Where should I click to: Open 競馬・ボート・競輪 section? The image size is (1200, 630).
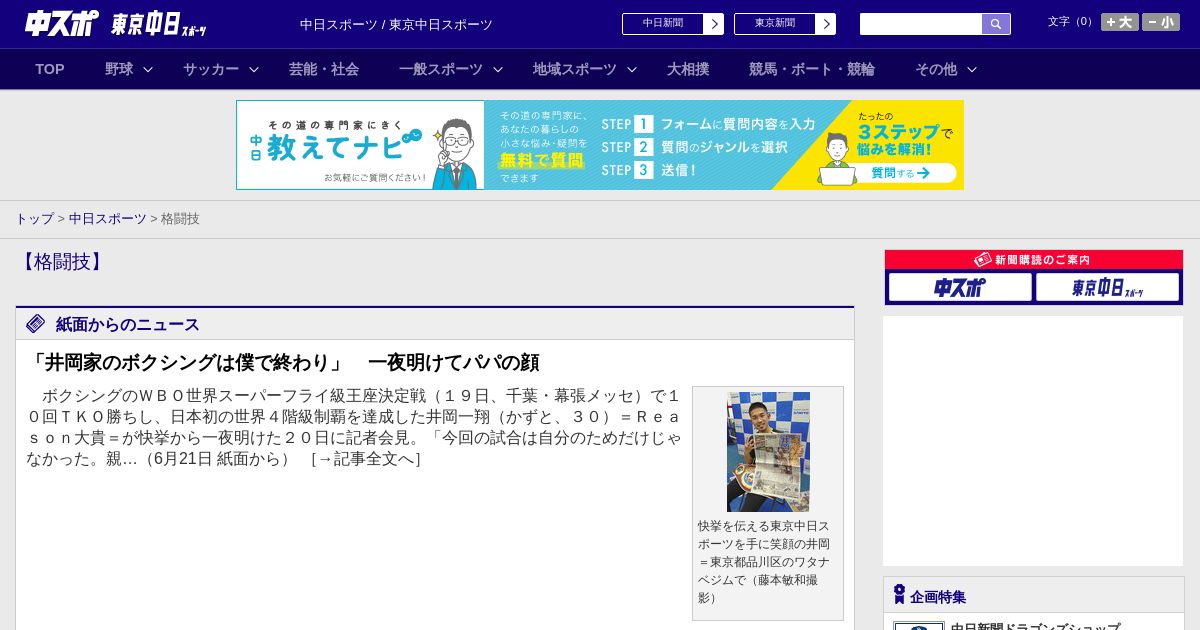(x=812, y=69)
